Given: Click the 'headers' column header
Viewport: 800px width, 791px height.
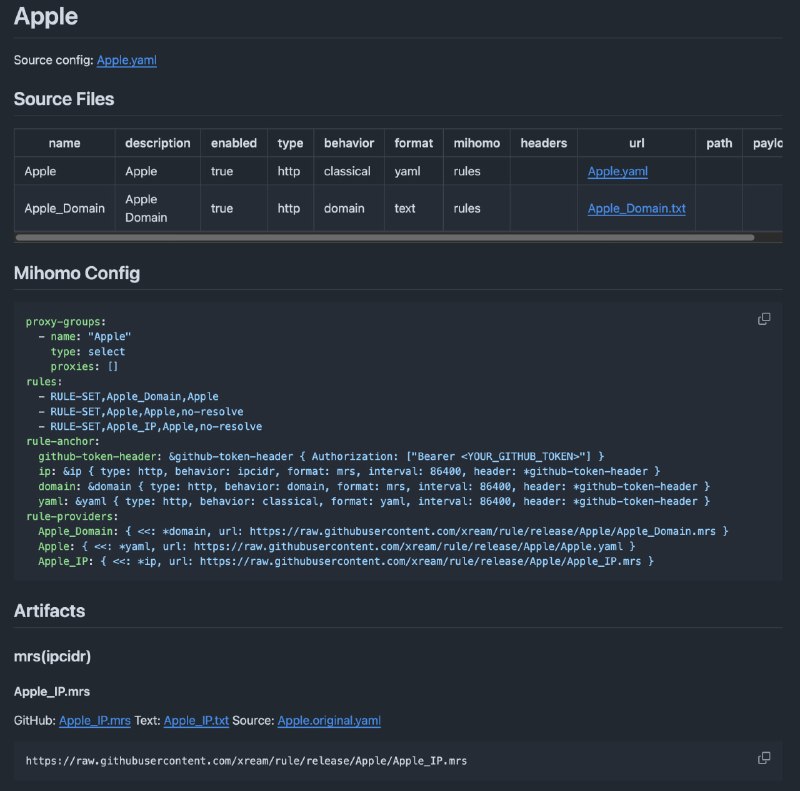Looking at the screenshot, I should coord(543,143).
